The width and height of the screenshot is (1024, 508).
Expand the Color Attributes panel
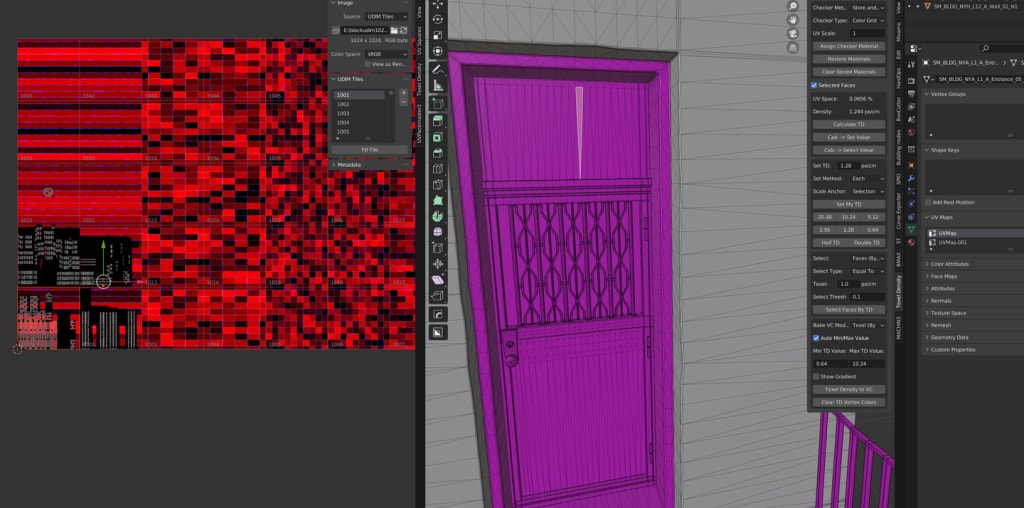click(x=950, y=264)
